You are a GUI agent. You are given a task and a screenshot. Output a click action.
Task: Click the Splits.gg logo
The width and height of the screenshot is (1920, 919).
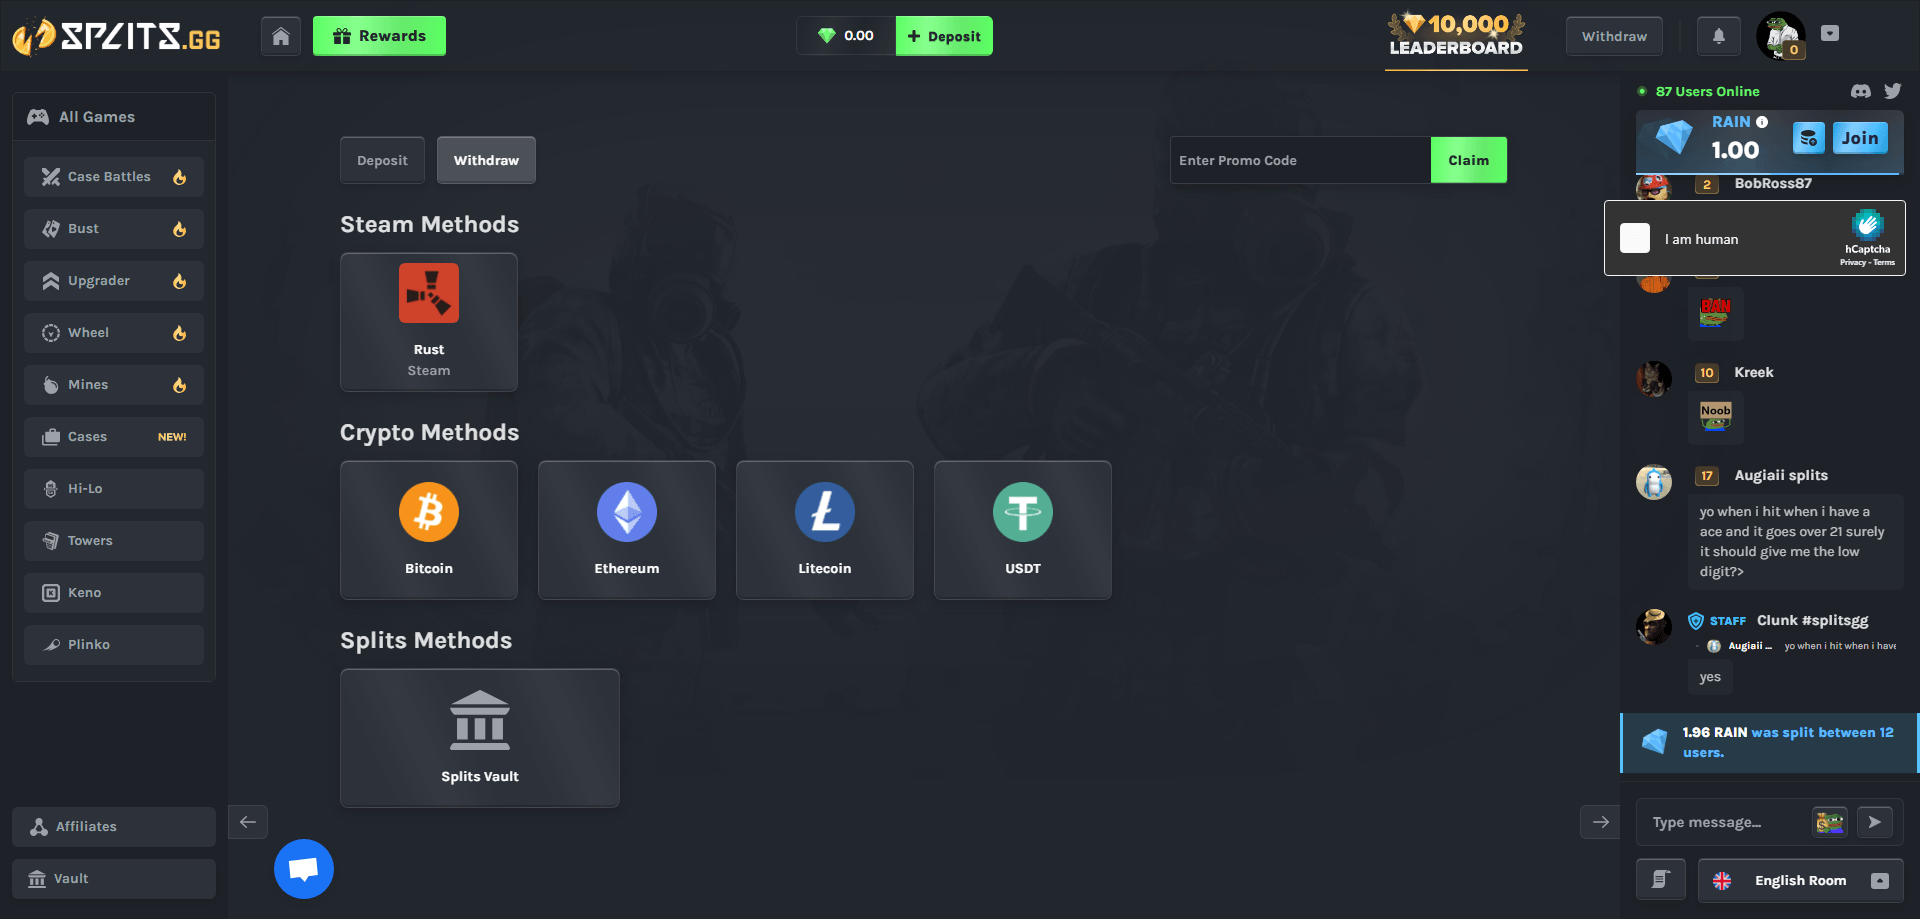(x=116, y=36)
